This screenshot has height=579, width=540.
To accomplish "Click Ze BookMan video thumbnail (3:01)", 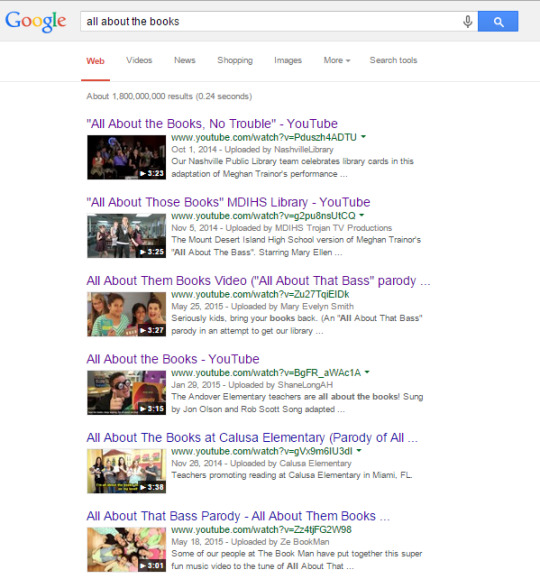I will pos(126,550).
